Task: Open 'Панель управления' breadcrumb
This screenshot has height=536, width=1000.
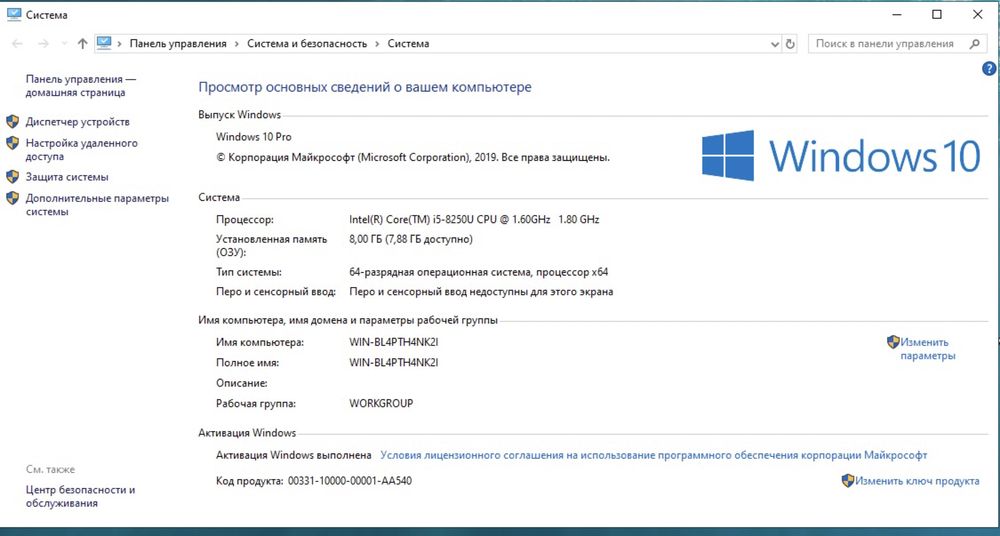Action: click(178, 43)
